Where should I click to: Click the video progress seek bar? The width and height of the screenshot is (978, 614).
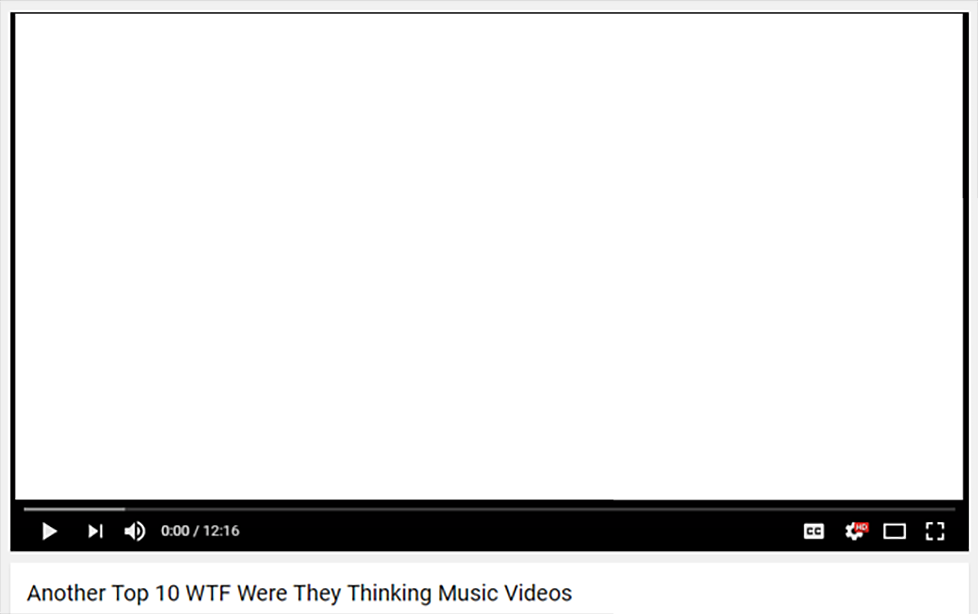tap(490, 509)
